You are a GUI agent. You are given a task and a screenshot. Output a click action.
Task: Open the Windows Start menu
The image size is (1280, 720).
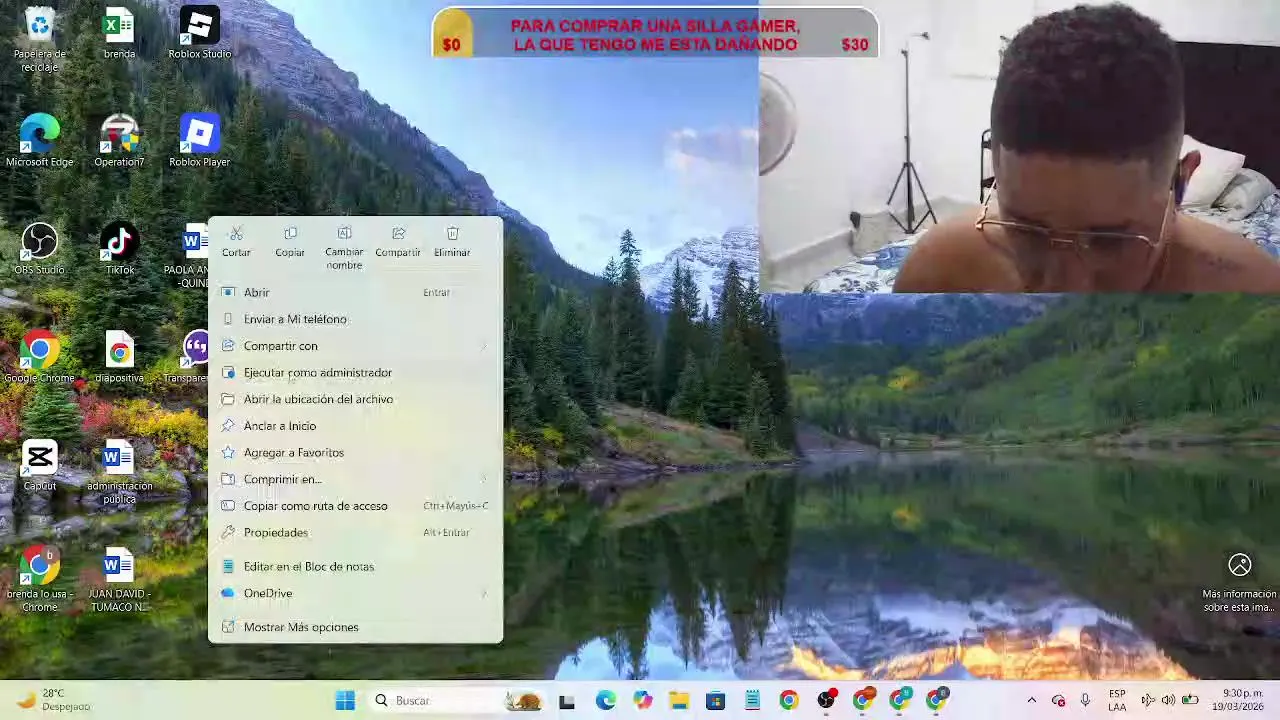[345, 701]
